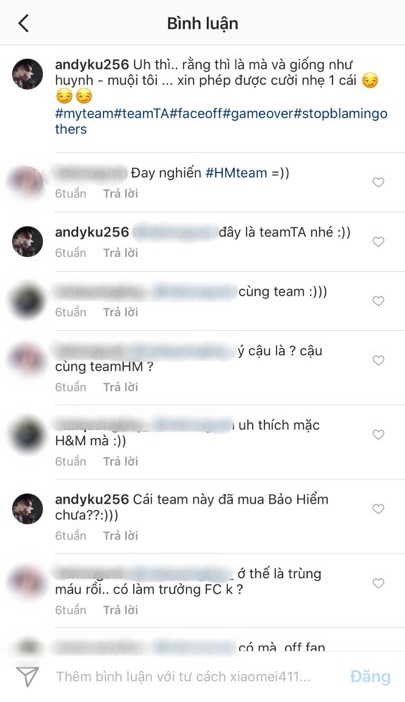Tap the Đăng post button

pyautogui.click(x=370, y=676)
